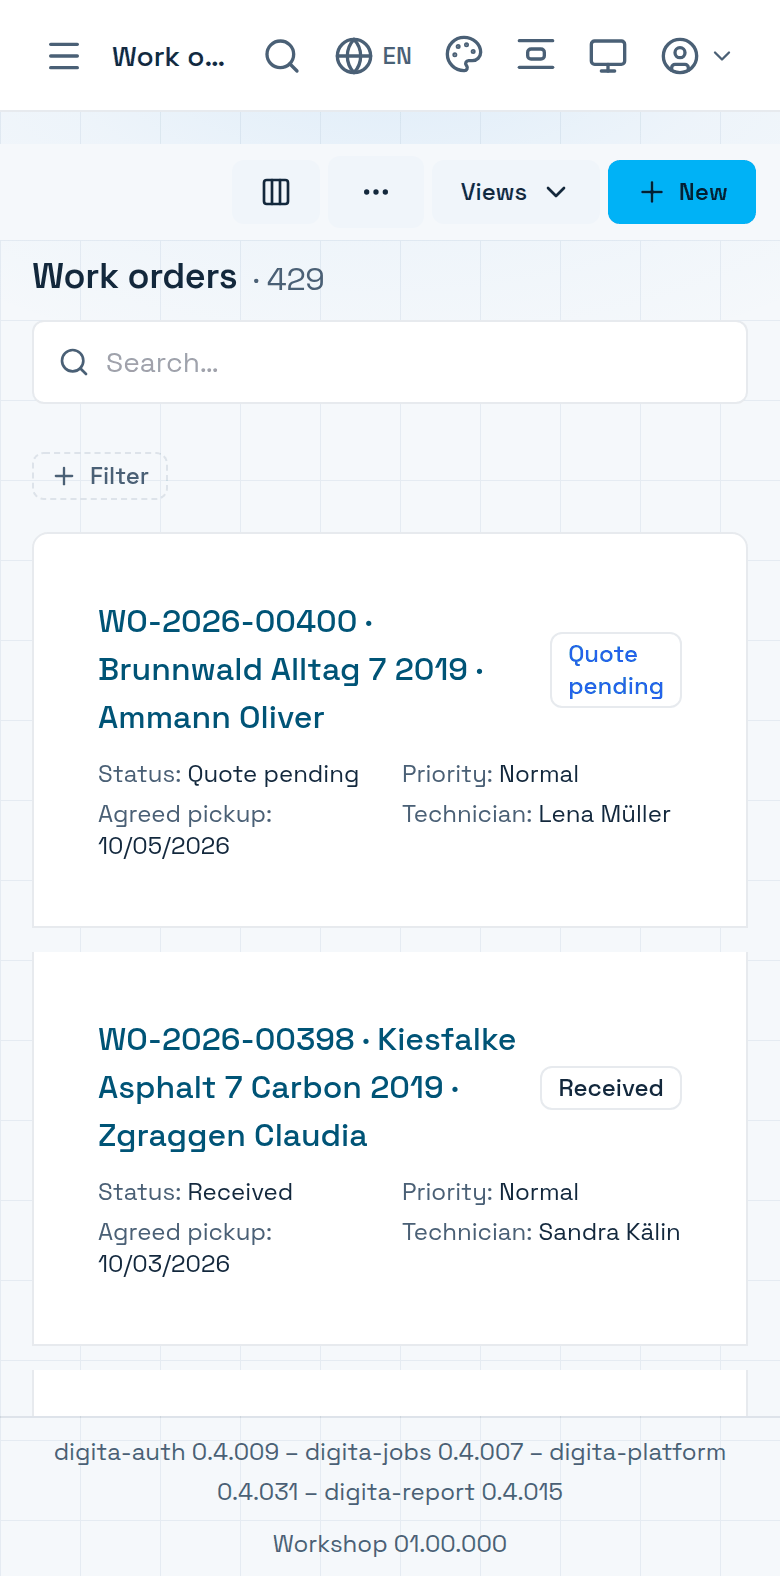Select technician Lena Müller text

pos(605,814)
